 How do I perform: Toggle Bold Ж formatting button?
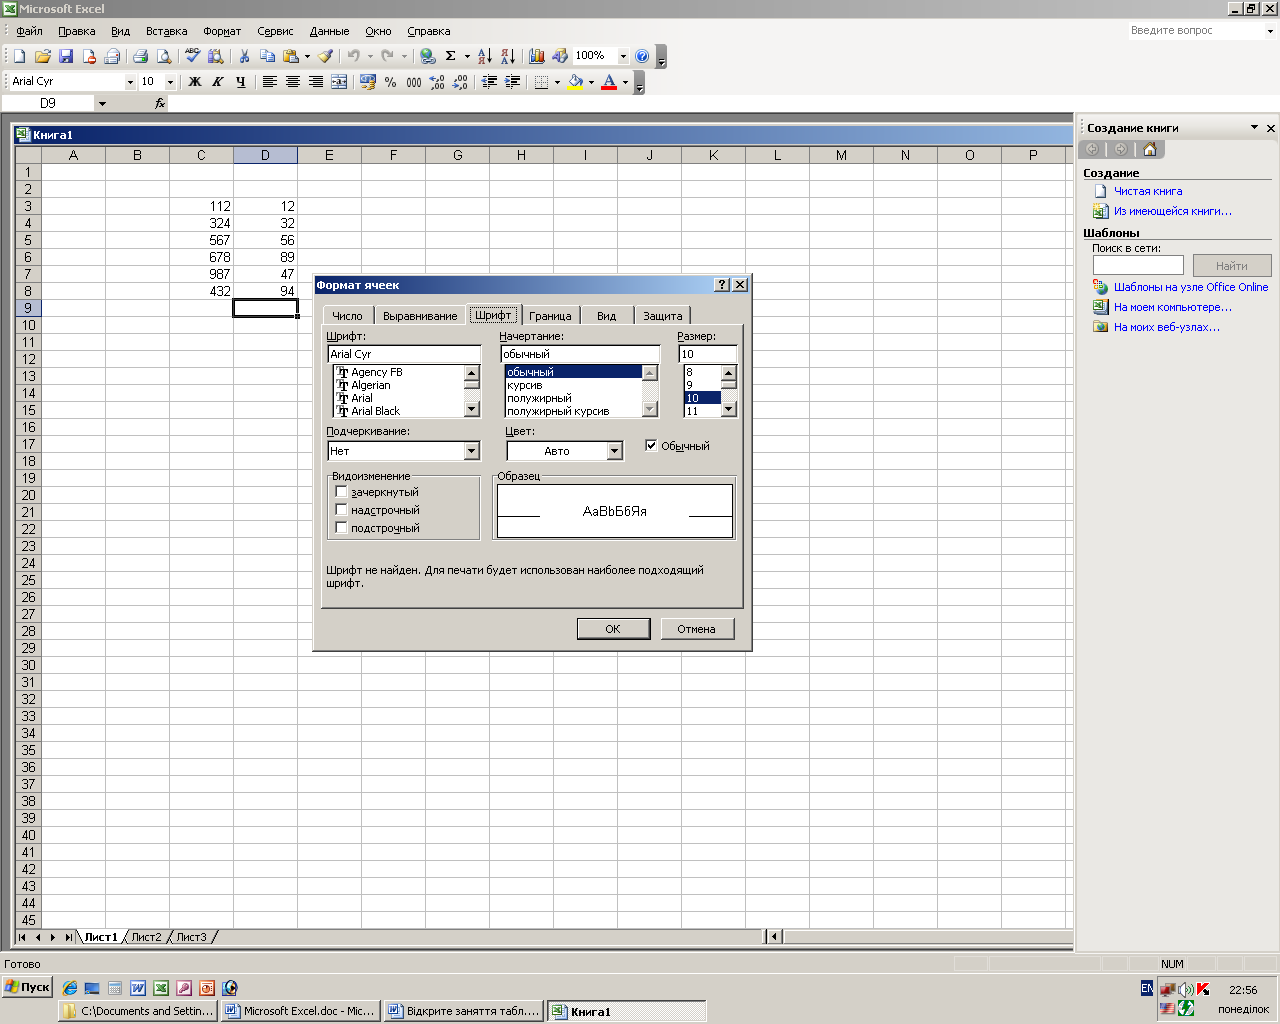pyautogui.click(x=195, y=82)
